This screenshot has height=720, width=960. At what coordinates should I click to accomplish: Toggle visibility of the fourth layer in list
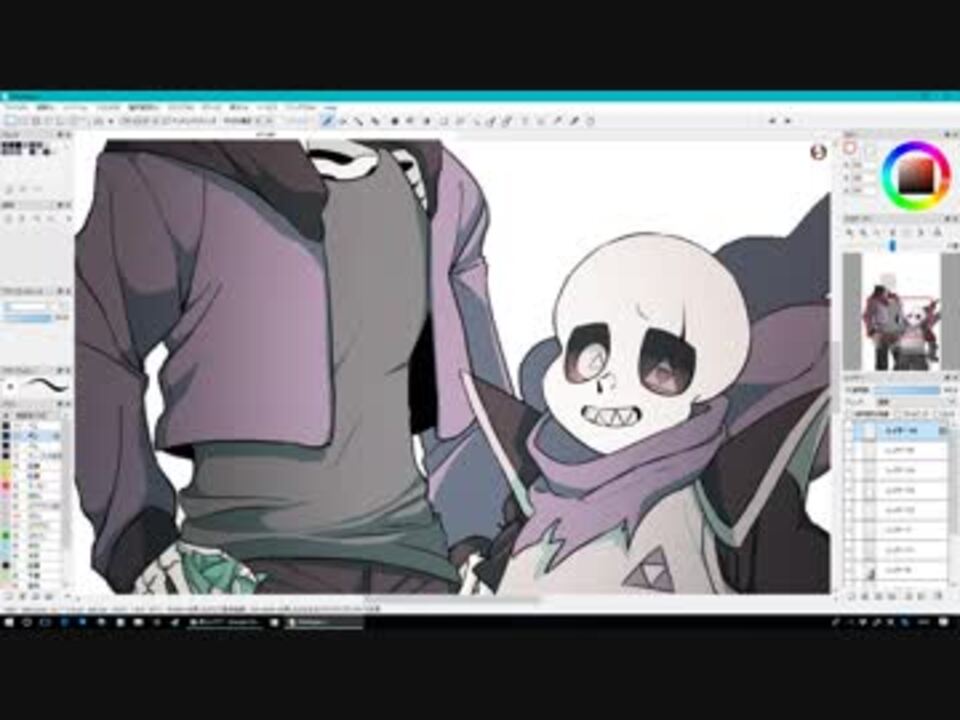pyautogui.click(x=851, y=491)
